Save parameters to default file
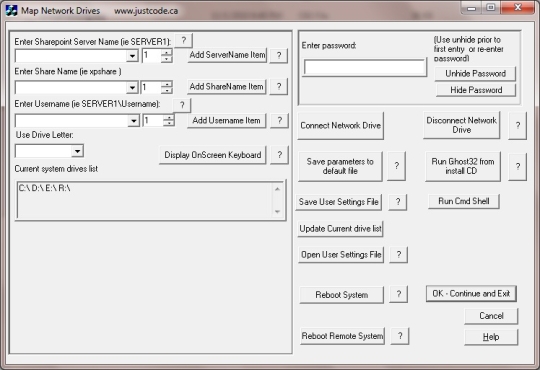This screenshot has width=540, height=370. pyautogui.click(x=340, y=166)
